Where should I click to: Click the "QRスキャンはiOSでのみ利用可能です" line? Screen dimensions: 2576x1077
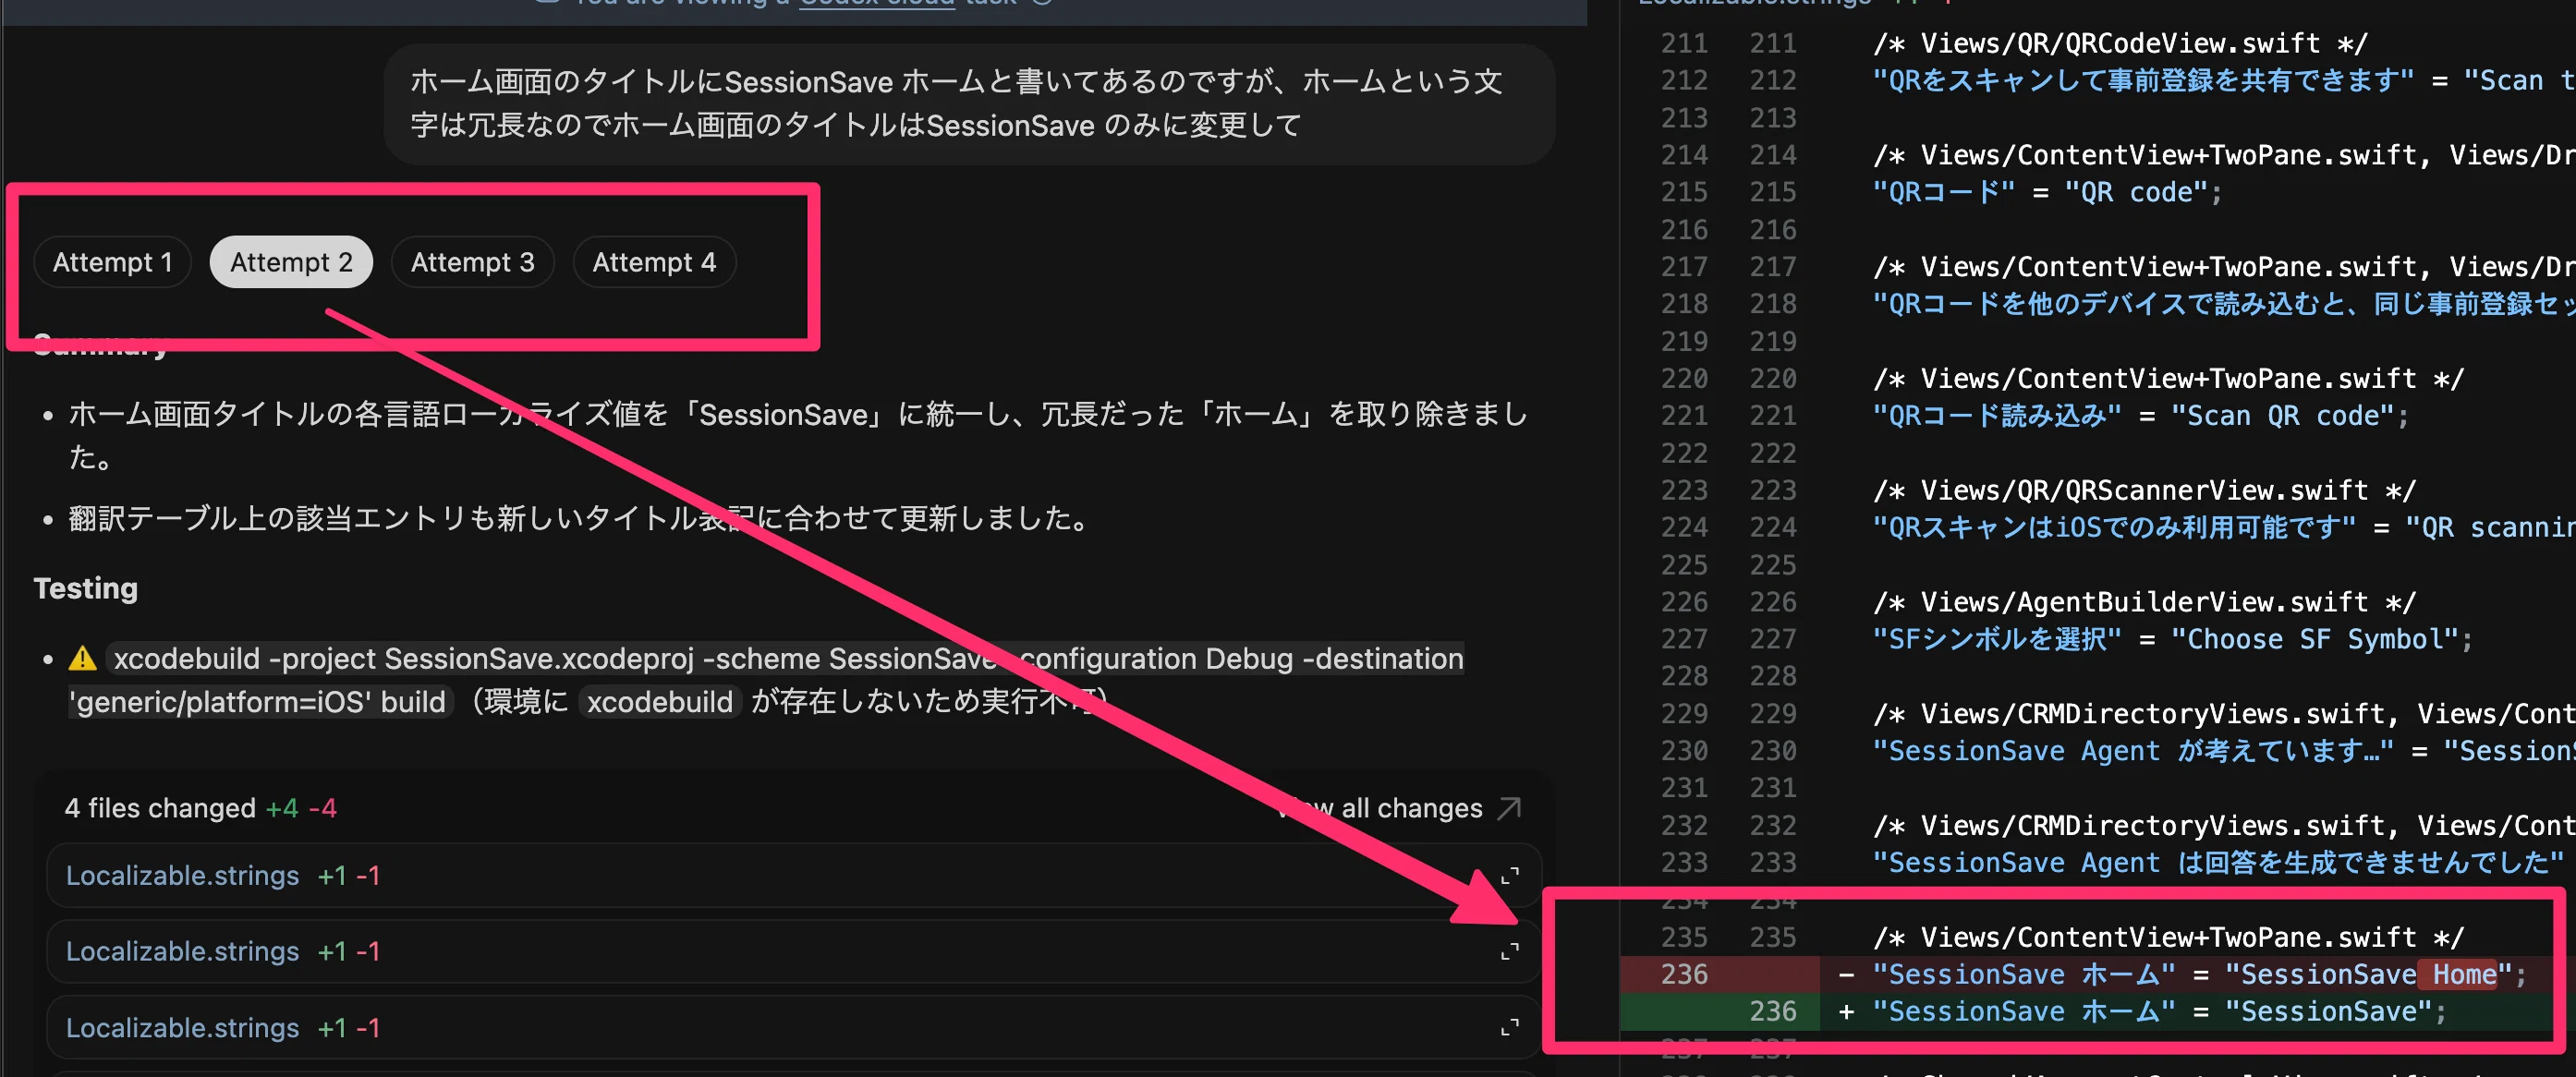[2224, 527]
